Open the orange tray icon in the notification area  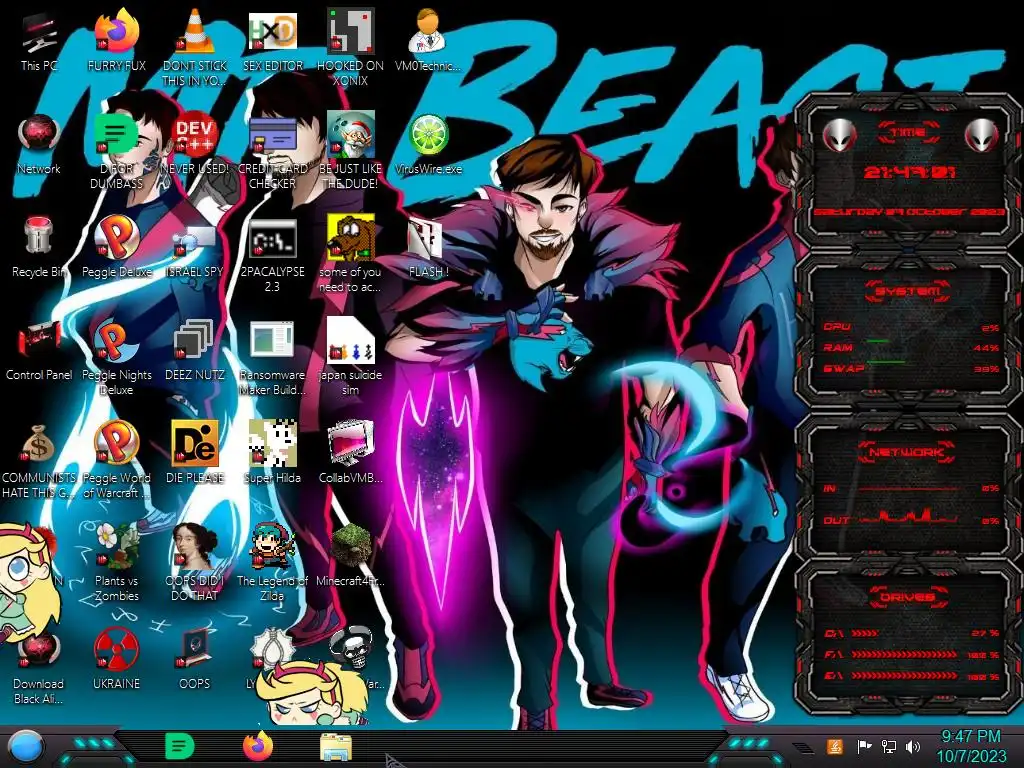point(835,746)
